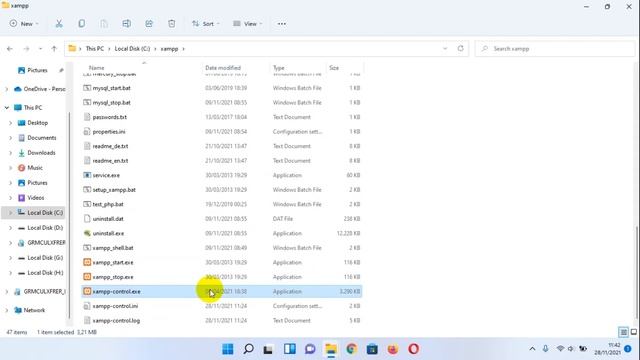This screenshot has height=360, width=640.
Task: Click the Cut scissors icon
Action: [x=59, y=24]
